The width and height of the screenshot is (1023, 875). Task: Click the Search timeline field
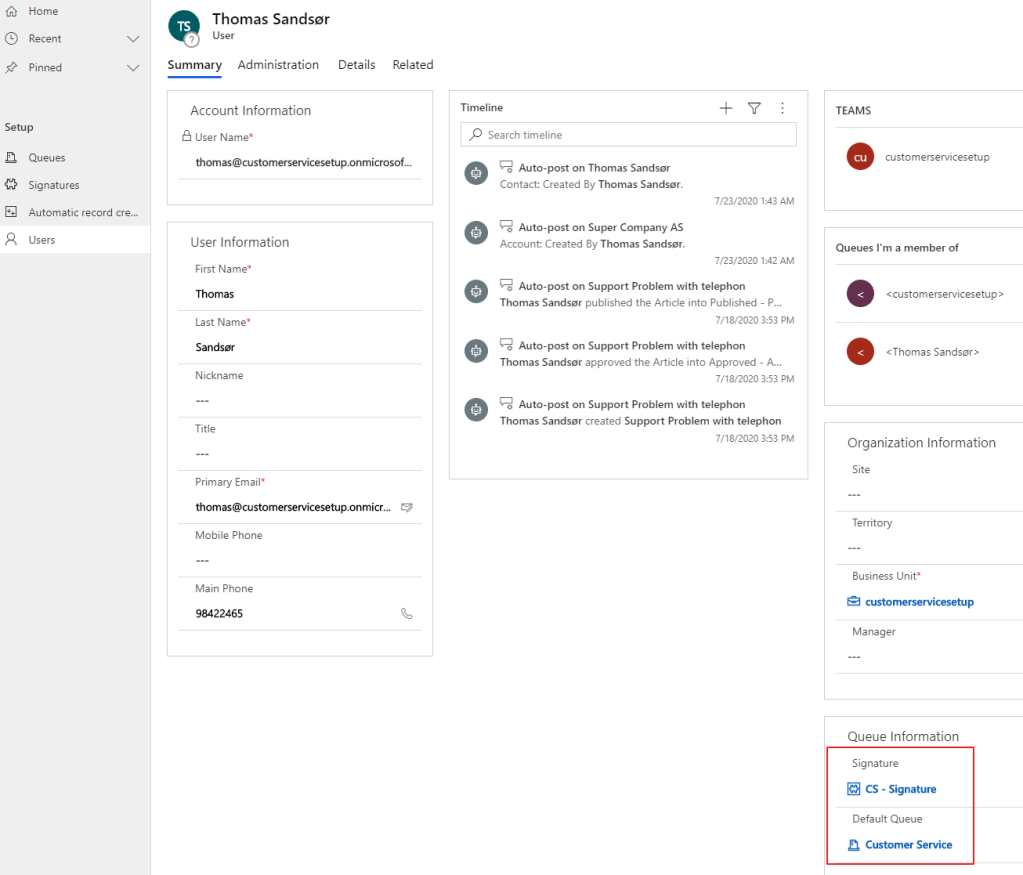pos(628,135)
